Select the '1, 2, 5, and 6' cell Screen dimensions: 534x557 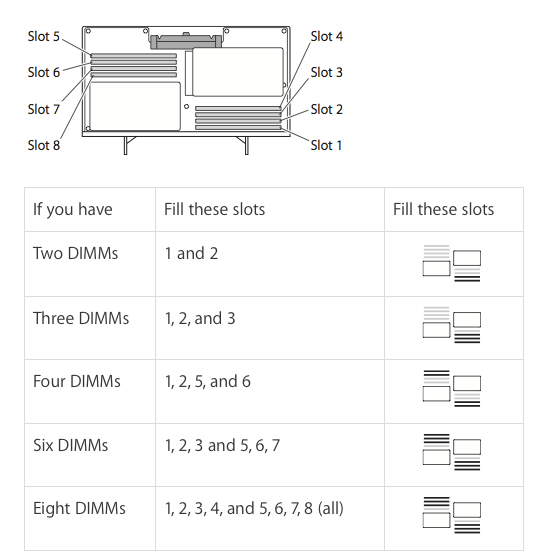[x=208, y=382]
